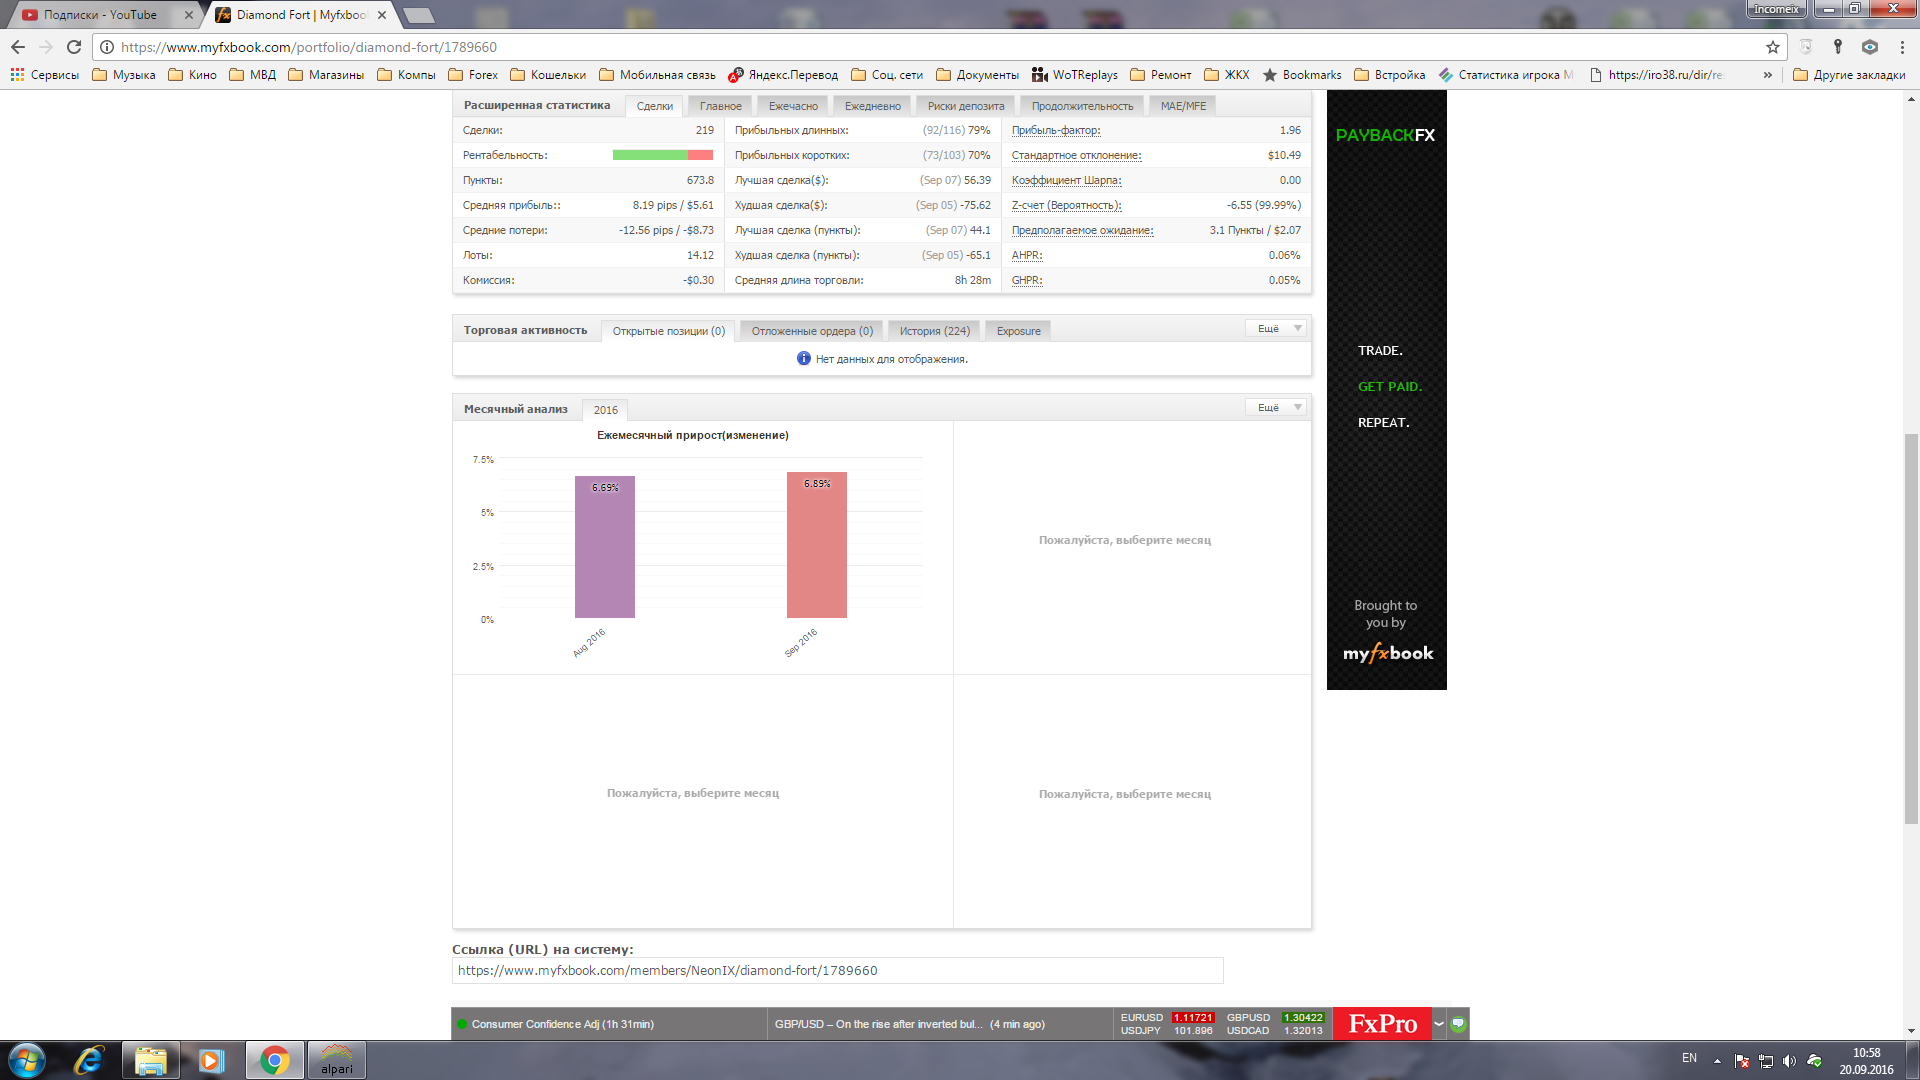
Task: Click the FxPro banner logo
Action: click(1382, 1024)
